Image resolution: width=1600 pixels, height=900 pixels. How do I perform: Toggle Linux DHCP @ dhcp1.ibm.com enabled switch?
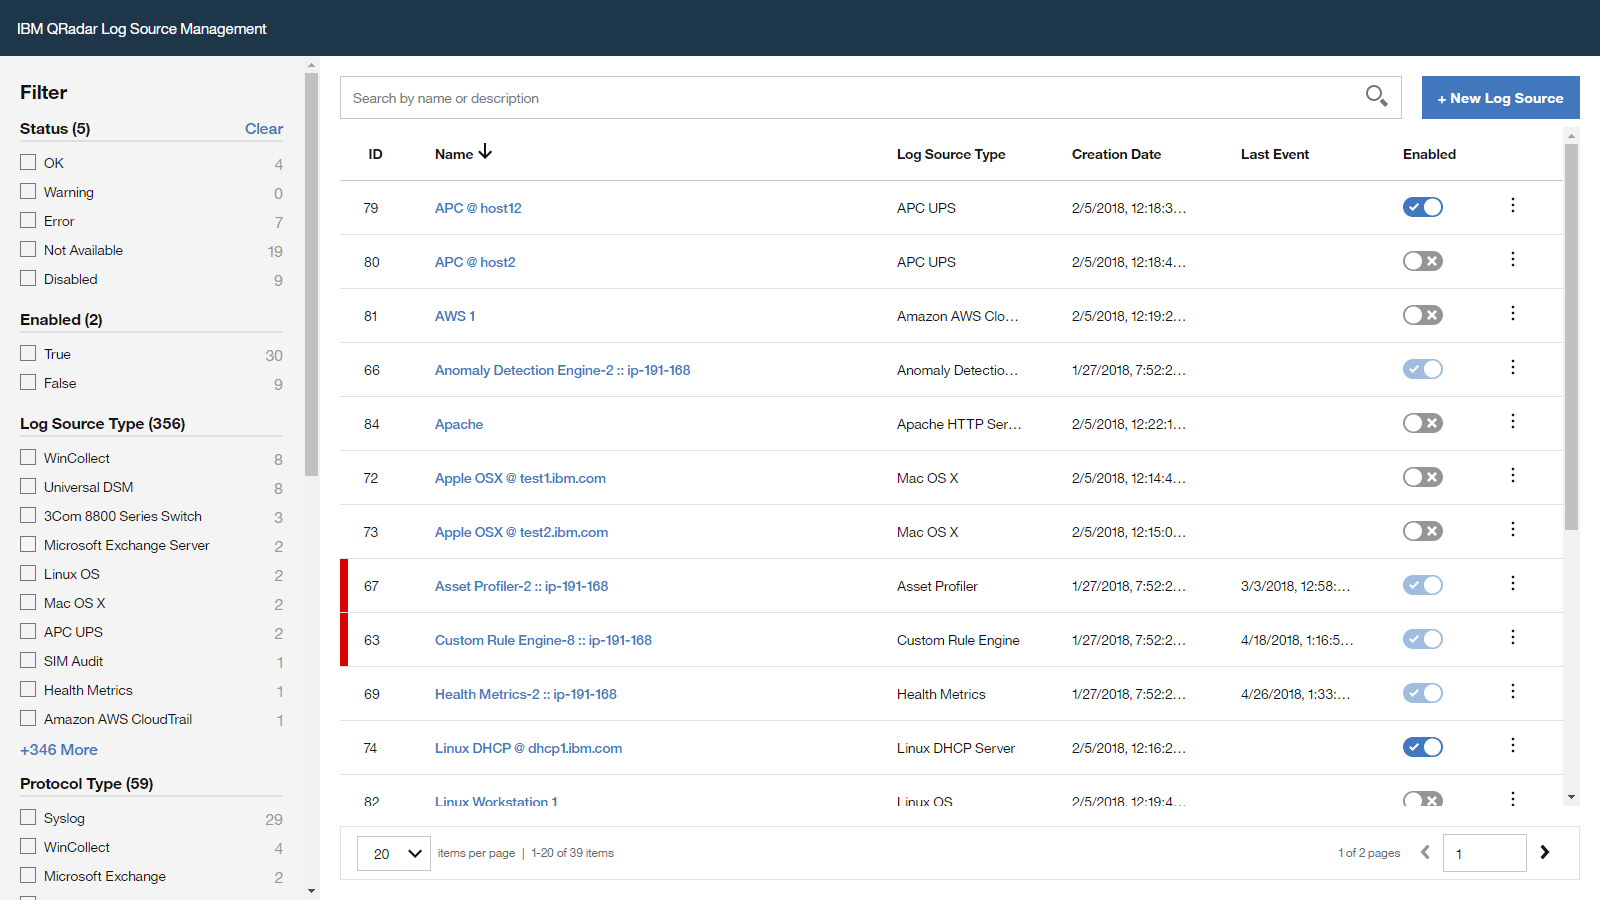1423,747
